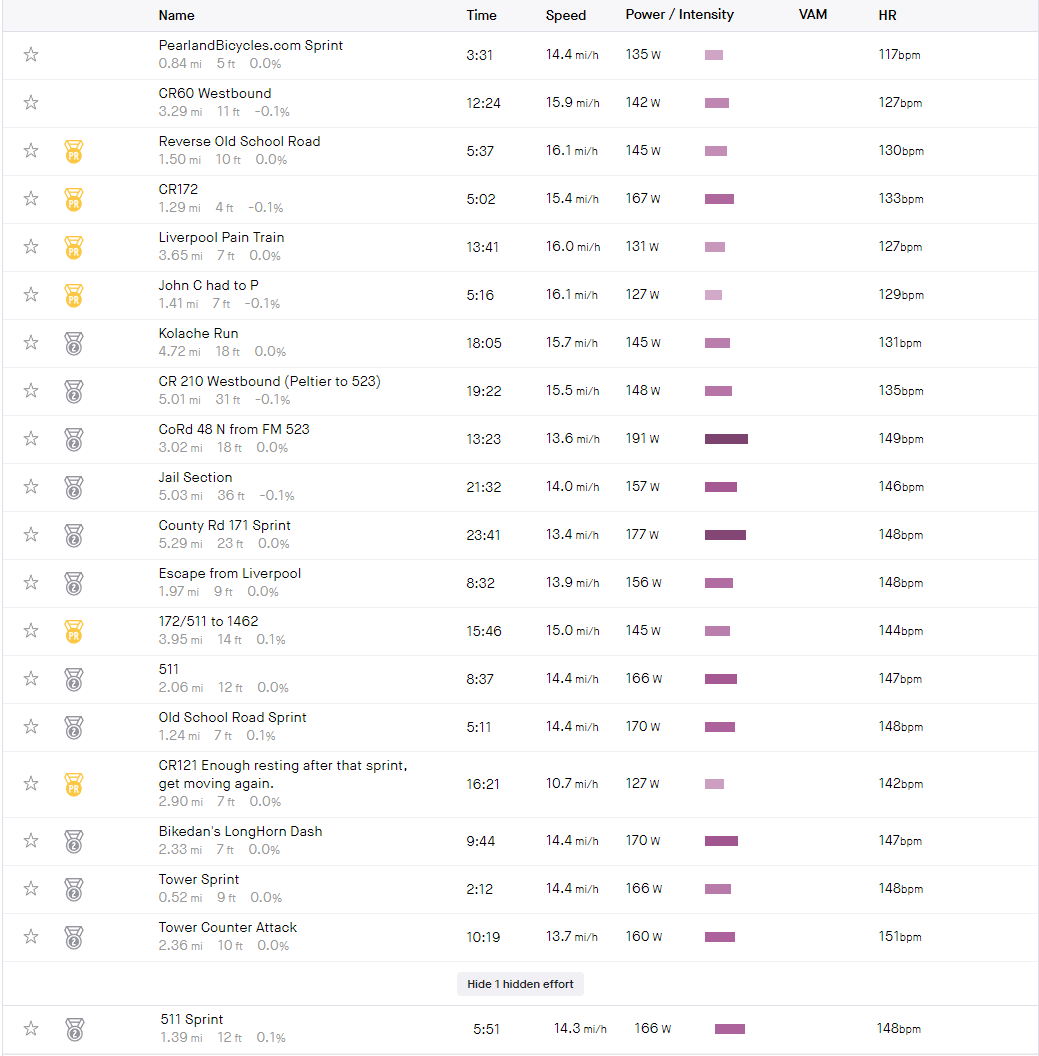Click PR medal next to Liverpool Pain Train
The image size is (1039, 1056).
[73, 247]
